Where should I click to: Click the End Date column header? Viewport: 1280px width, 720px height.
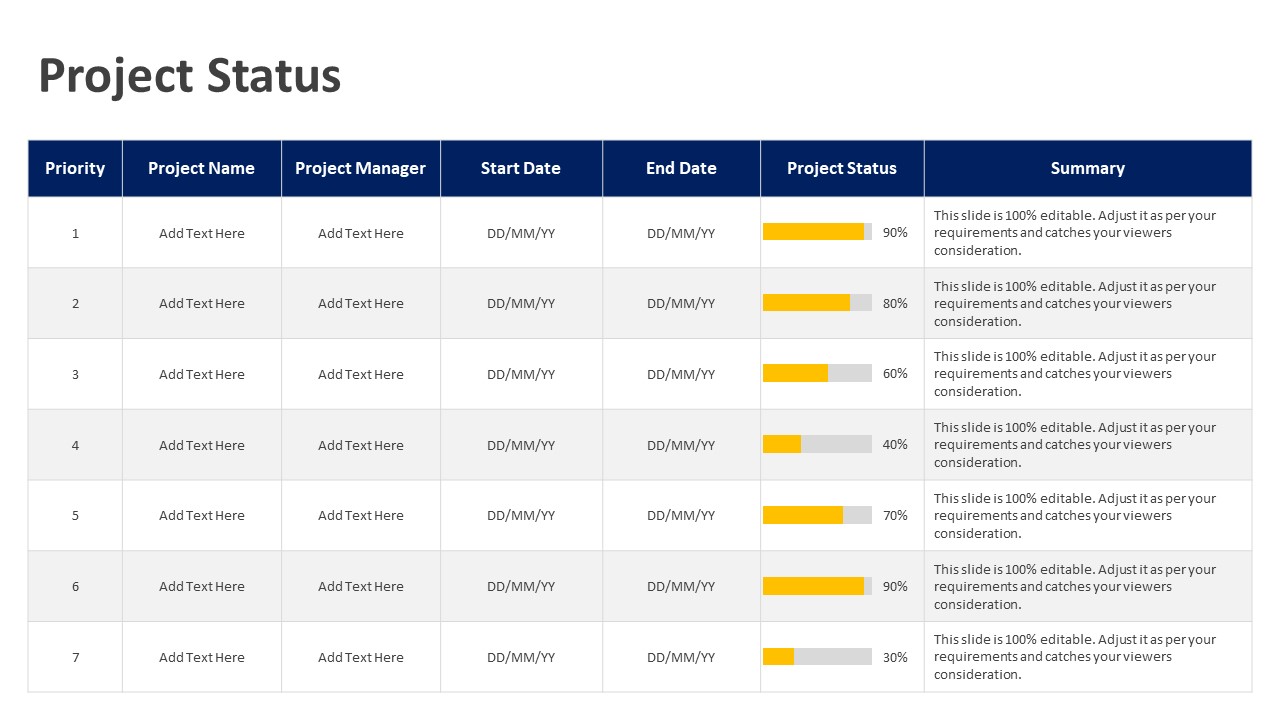pos(681,168)
